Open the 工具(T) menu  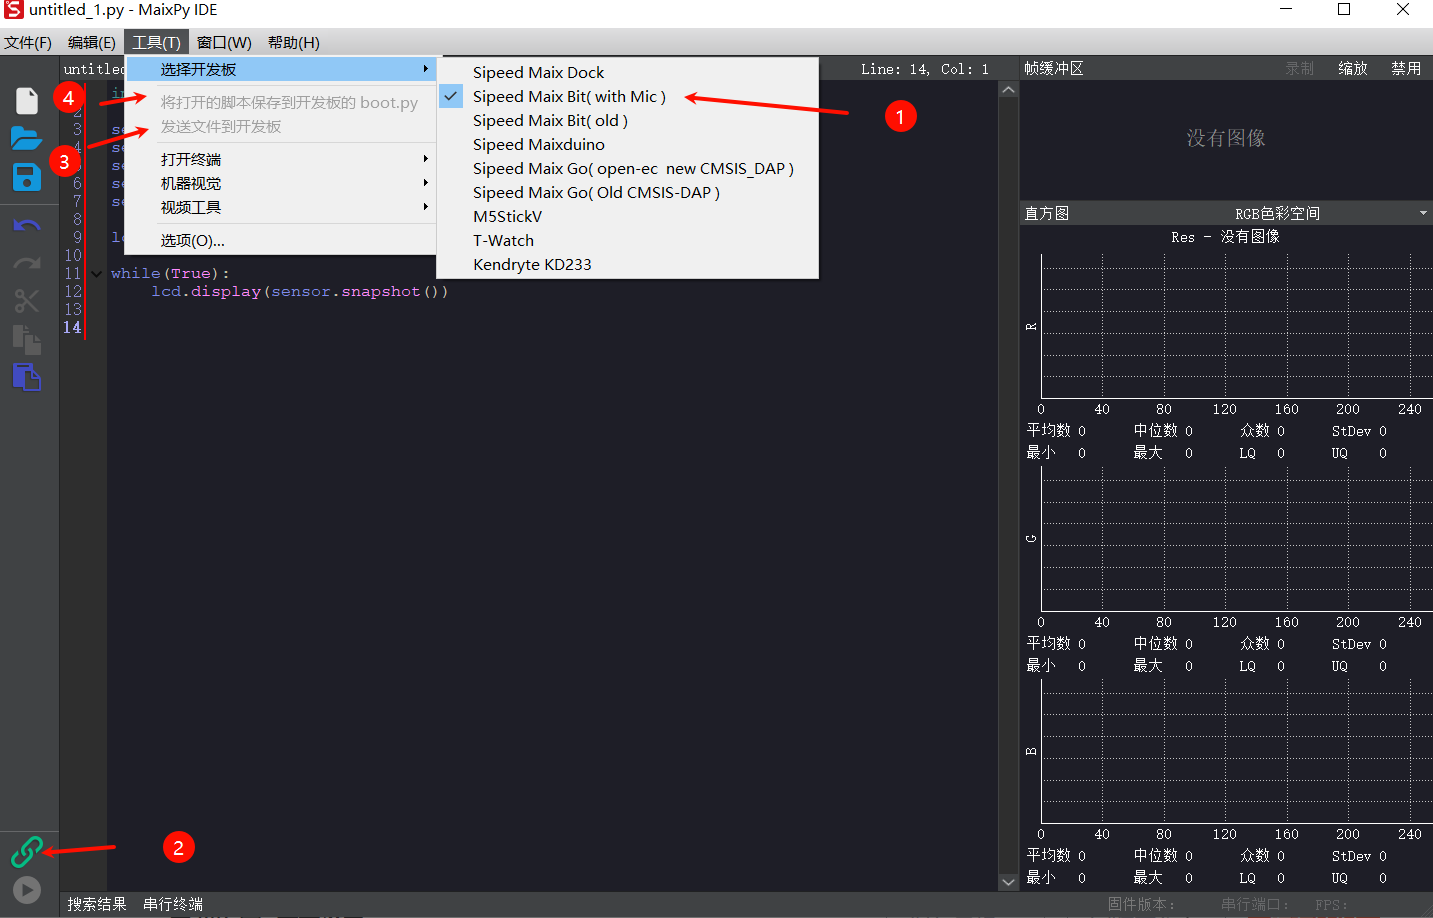point(157,43)
